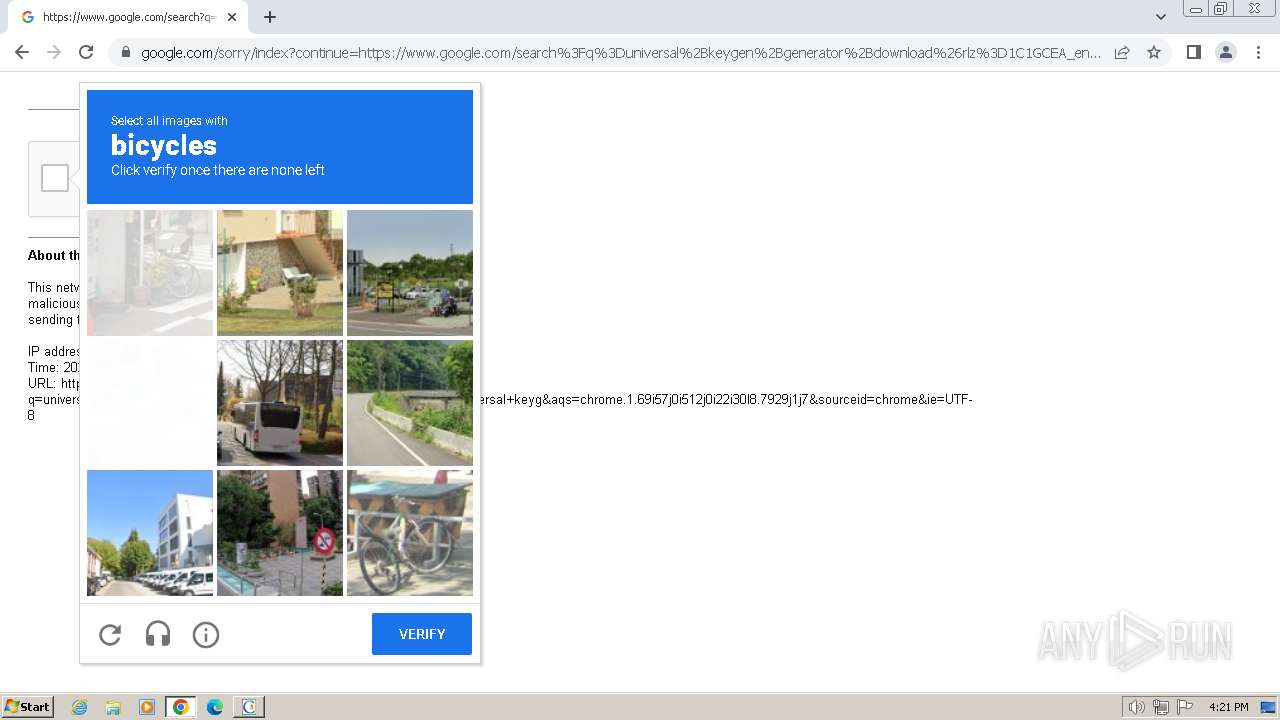Open the Chrome profile avatar

click(1225, 52)
